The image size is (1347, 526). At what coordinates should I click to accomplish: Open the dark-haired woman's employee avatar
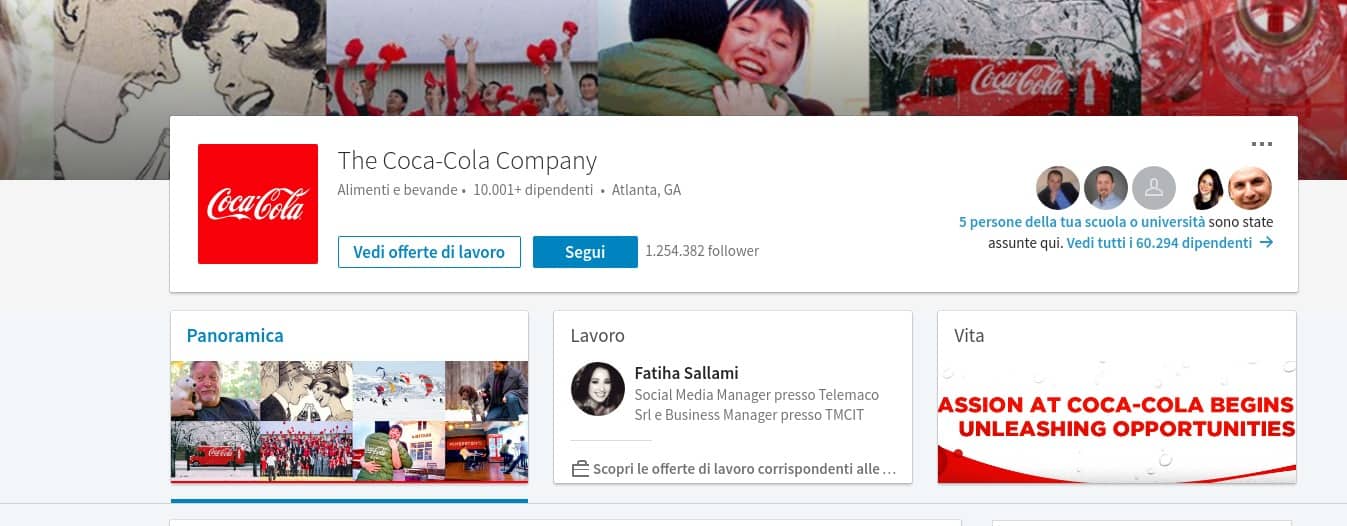click(1206, 188)
